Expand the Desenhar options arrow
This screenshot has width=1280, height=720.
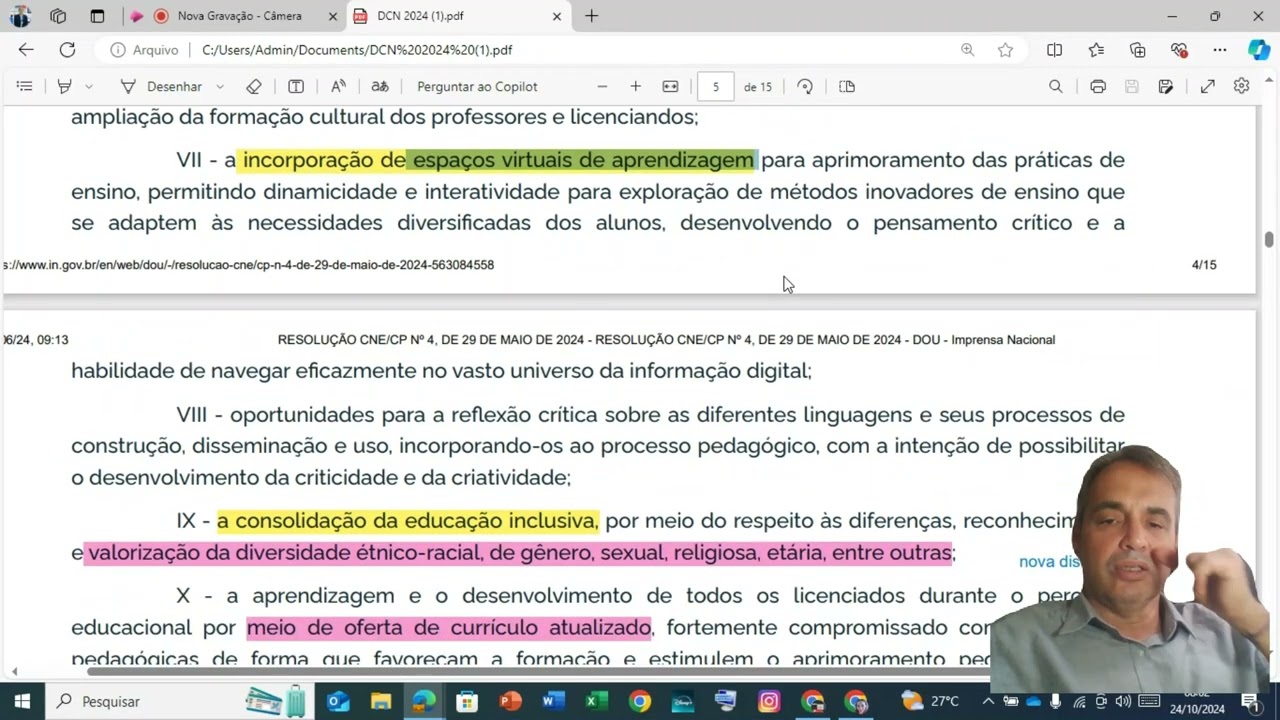click(x=220, y=87)
